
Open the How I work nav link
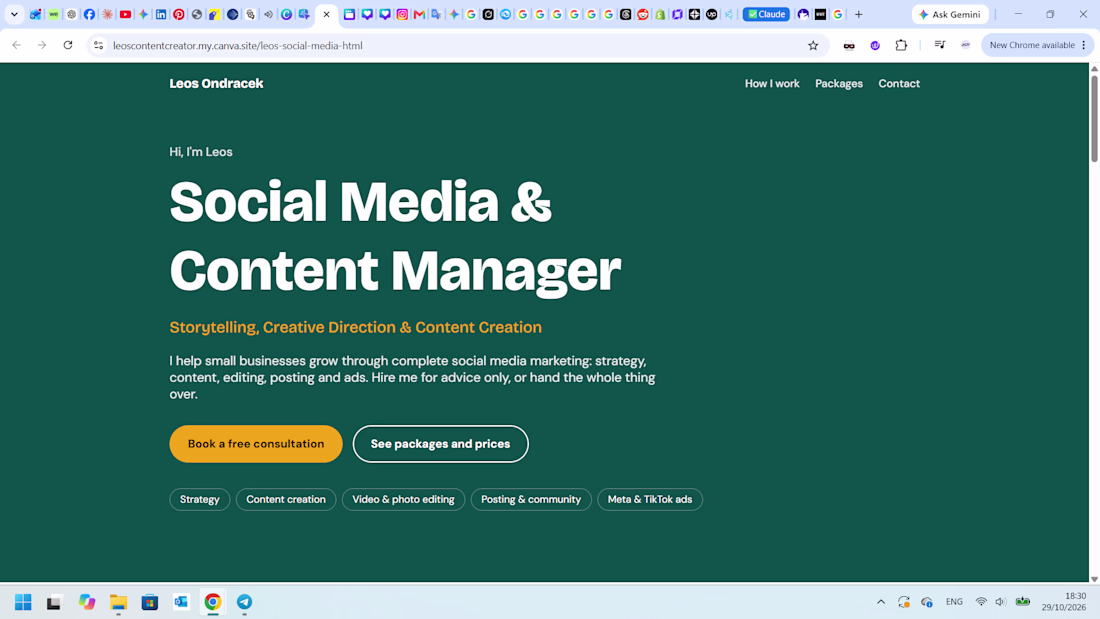(x=772, y=84)
